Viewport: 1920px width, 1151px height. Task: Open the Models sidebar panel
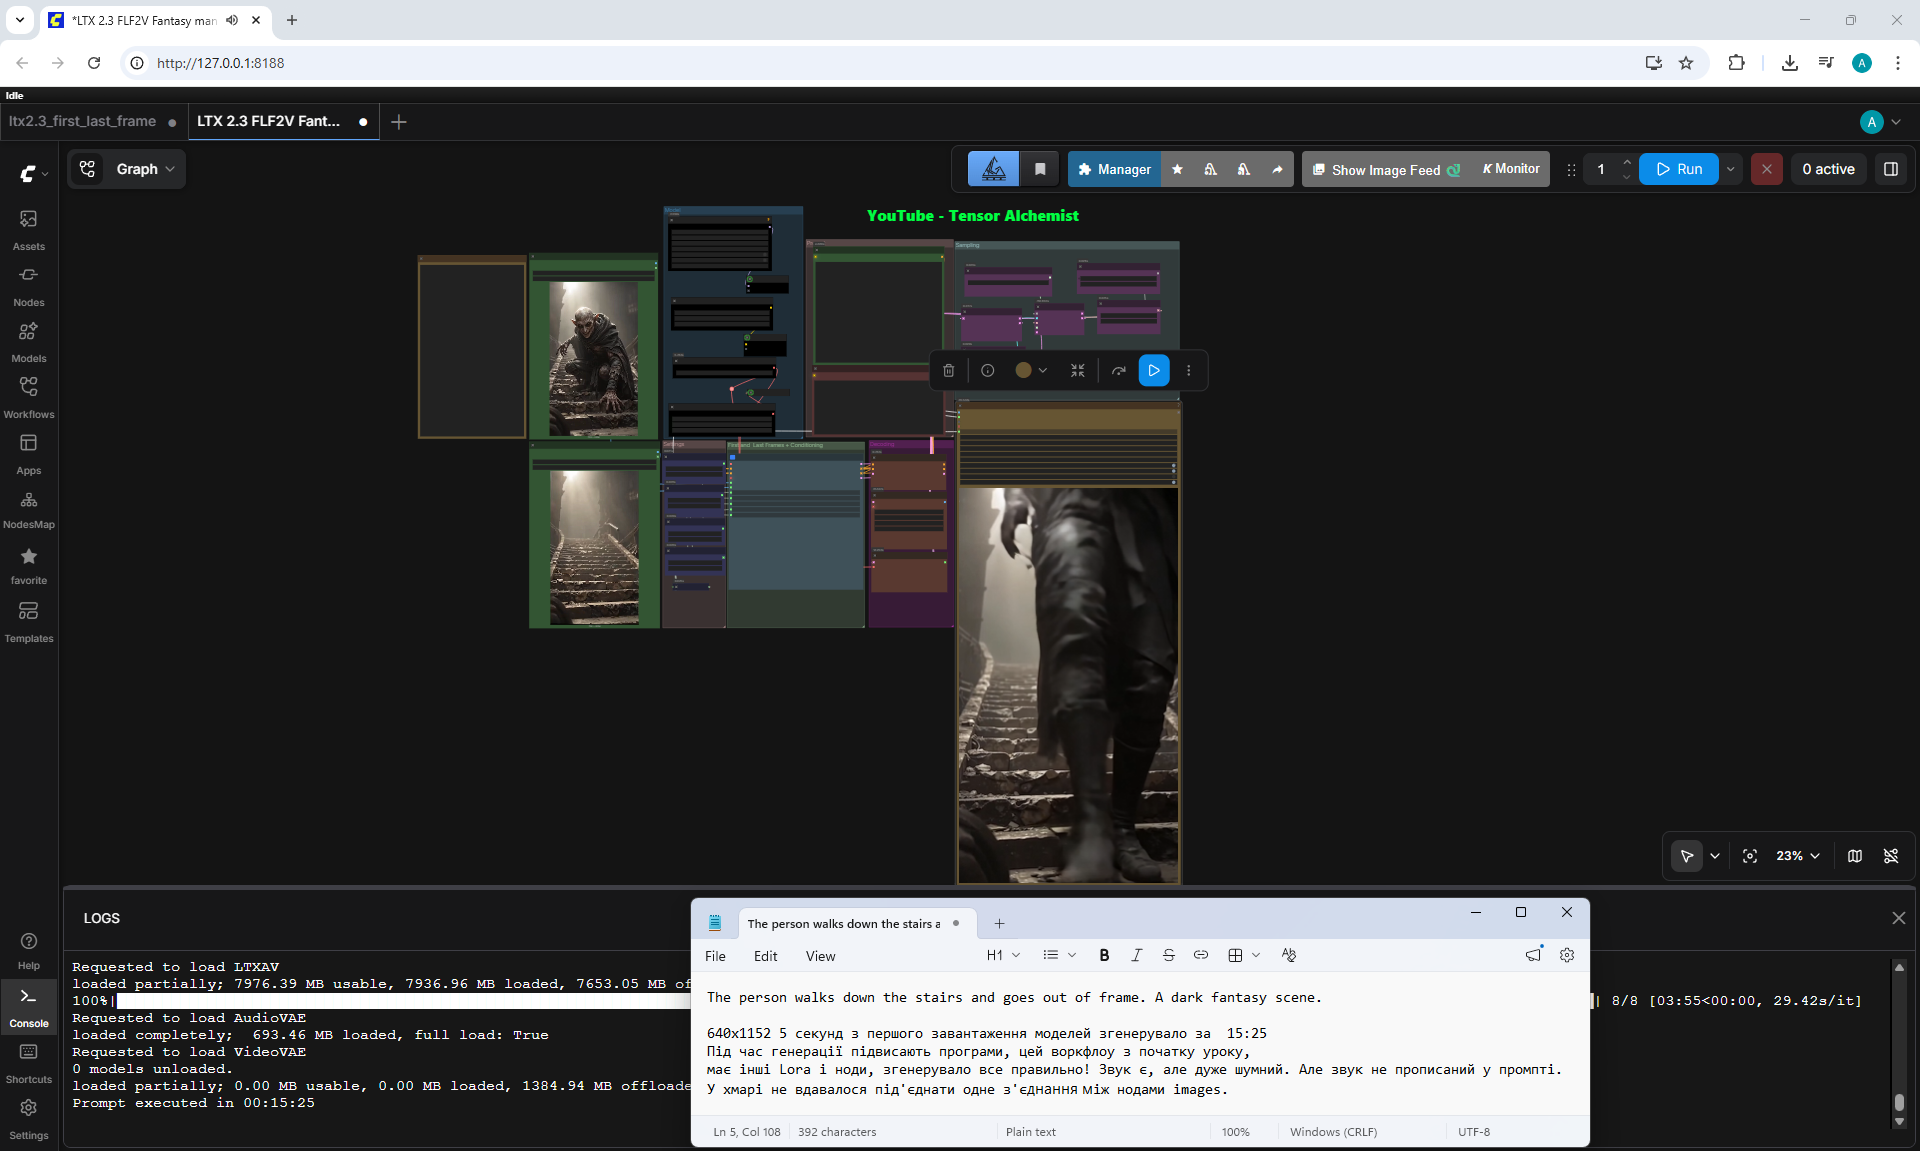pyautogui.click(x=28, y=341)
